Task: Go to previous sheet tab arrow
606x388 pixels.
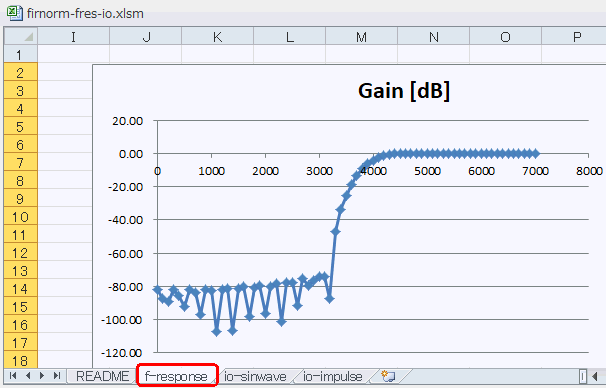Action: tap(28, 376)
